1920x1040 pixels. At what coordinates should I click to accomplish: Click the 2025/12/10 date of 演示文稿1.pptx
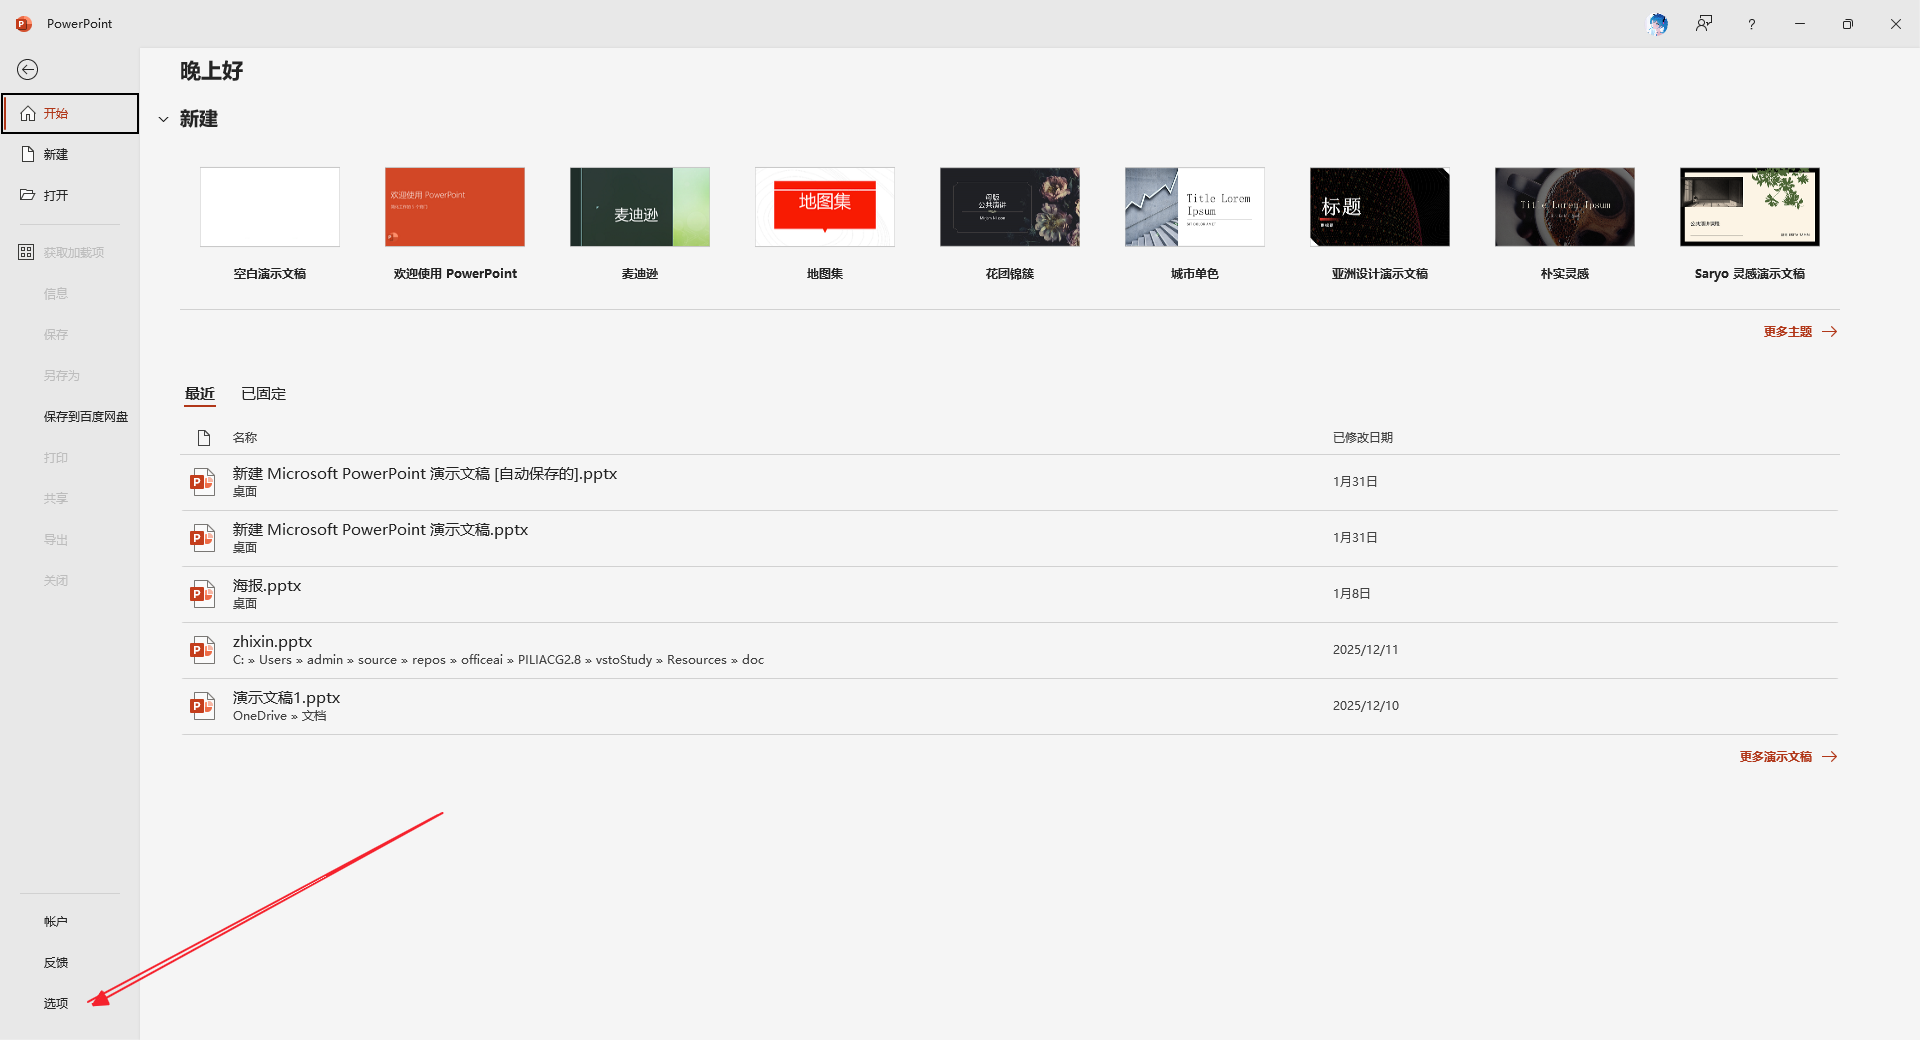click(x=1366, y=705)
